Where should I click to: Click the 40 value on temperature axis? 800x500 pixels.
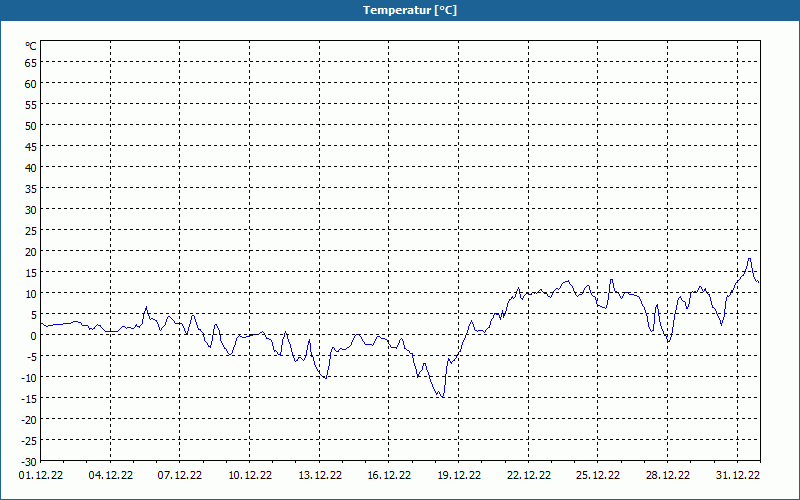click(31, 167)
